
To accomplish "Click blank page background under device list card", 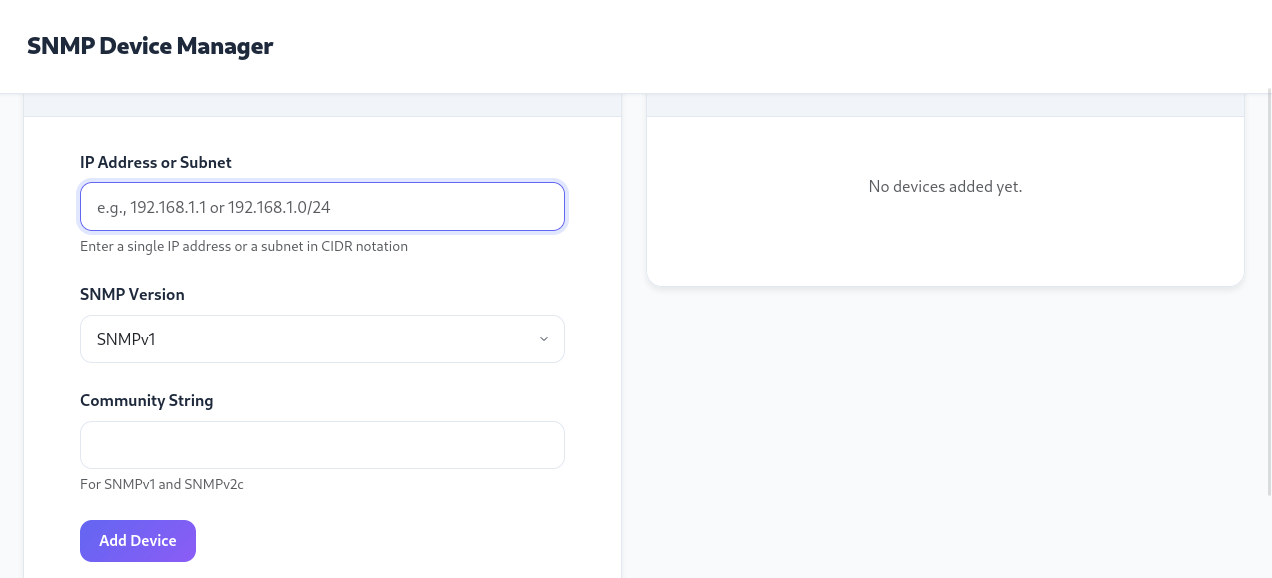I will pos(945,430).
